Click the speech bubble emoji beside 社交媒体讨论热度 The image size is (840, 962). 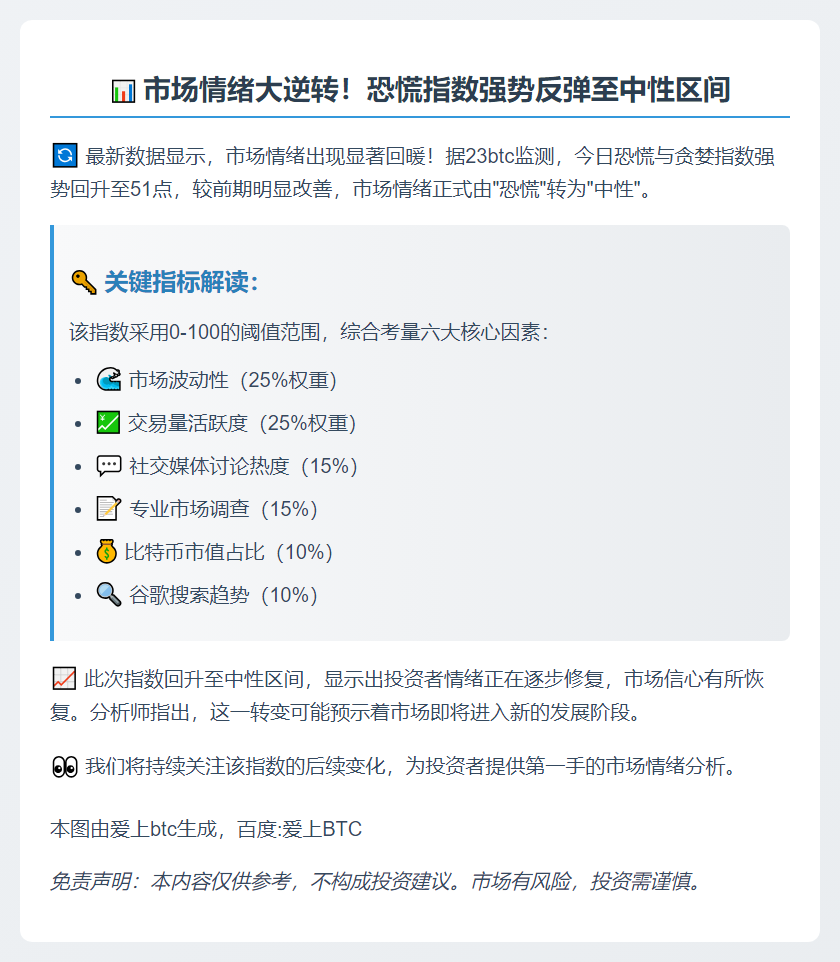[x=108, y=466]
